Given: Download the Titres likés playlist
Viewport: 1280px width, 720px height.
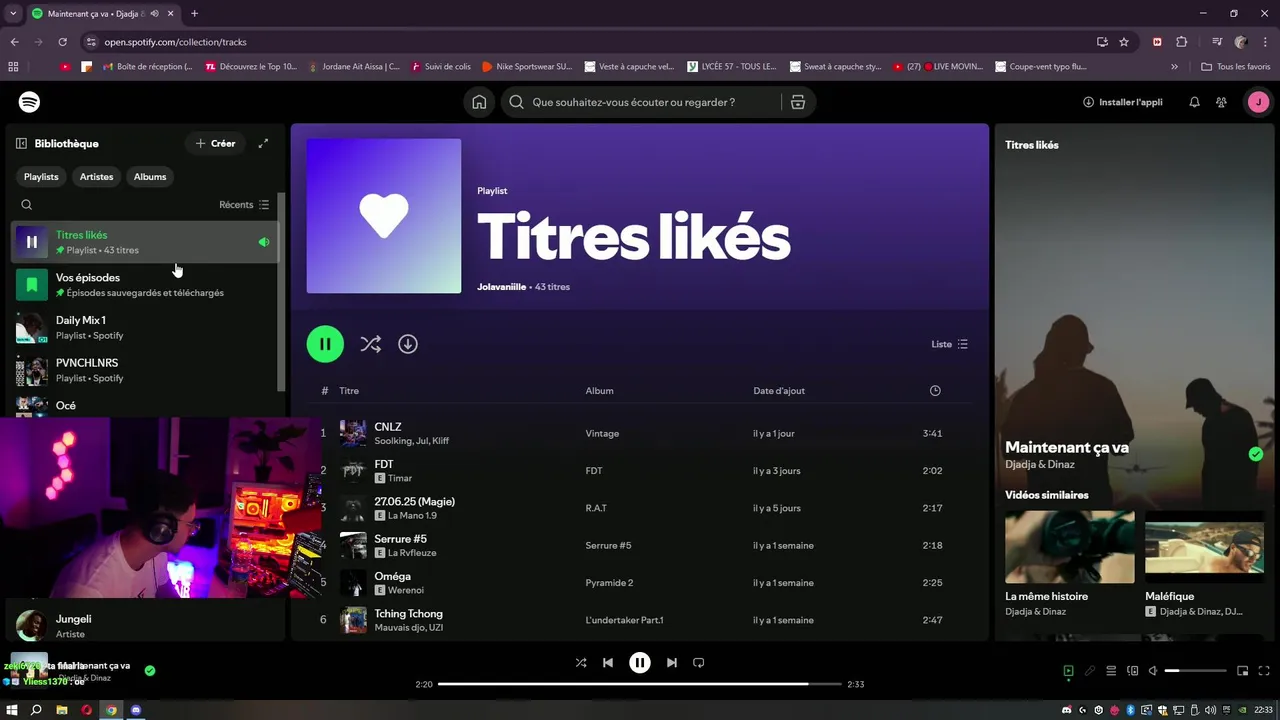Looking at the screenshot, I should [x=408, y=344].
